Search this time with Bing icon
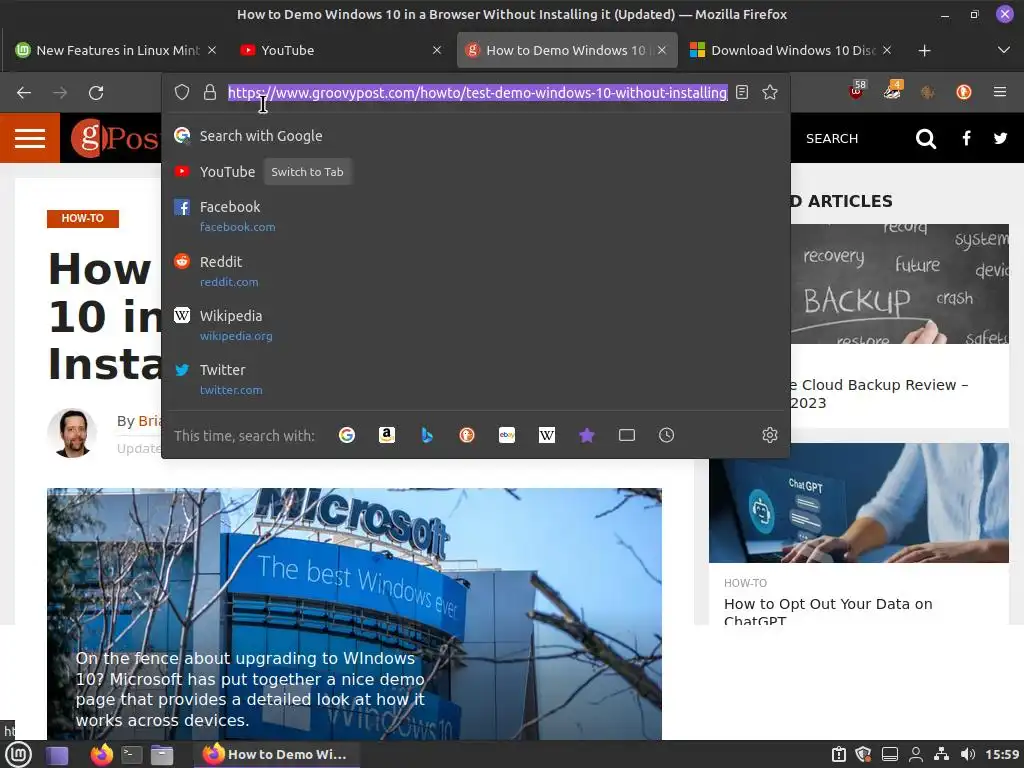Viewport: 1024px width, 768px height. point(427,435)
